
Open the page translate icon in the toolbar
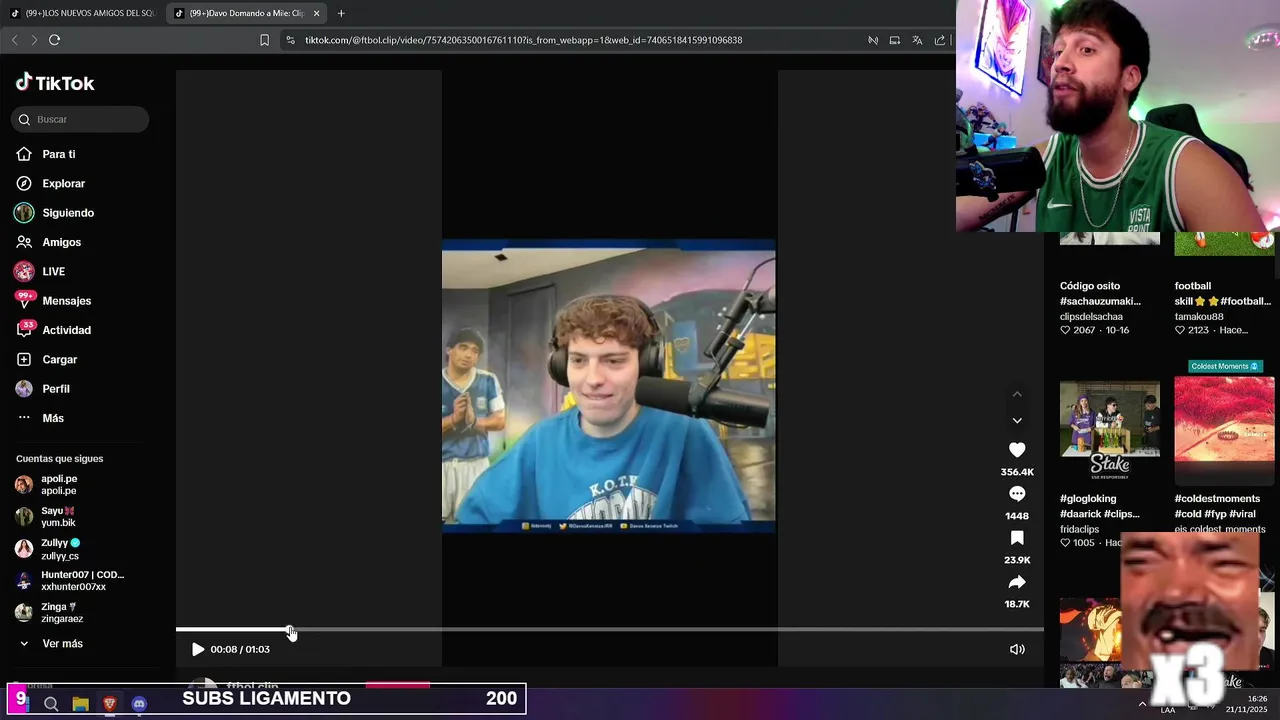pos(917,40)
